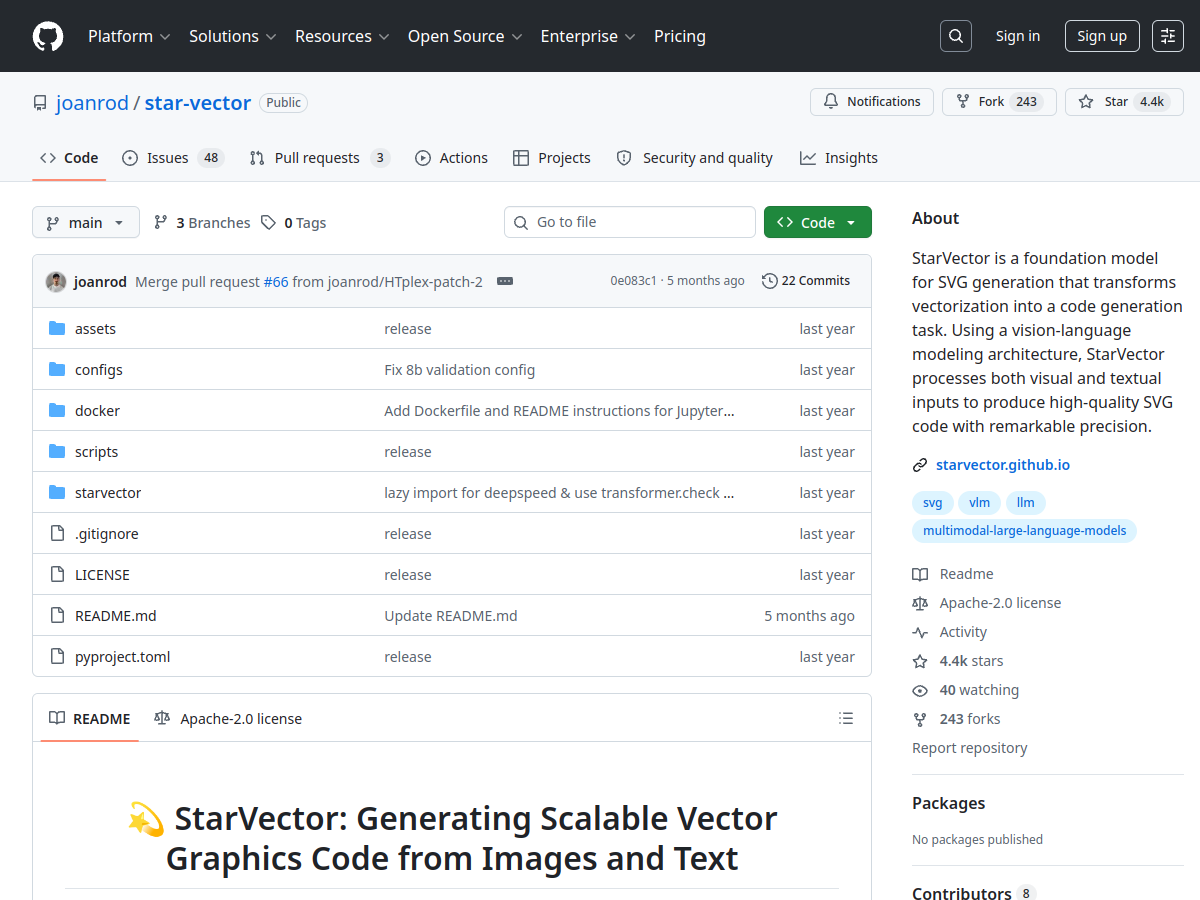The height and width of the screenshot is (900, 1200).
Task: Open the command palette icon in the header
Action: tap(1167, 36)
